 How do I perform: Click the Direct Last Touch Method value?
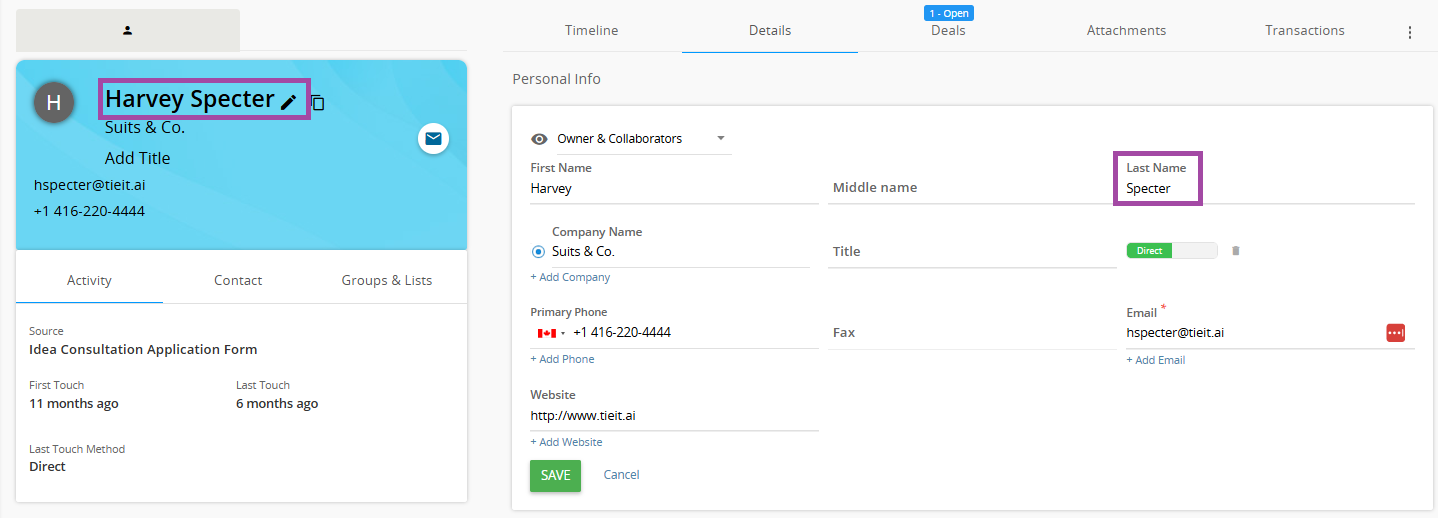point(47,467)
